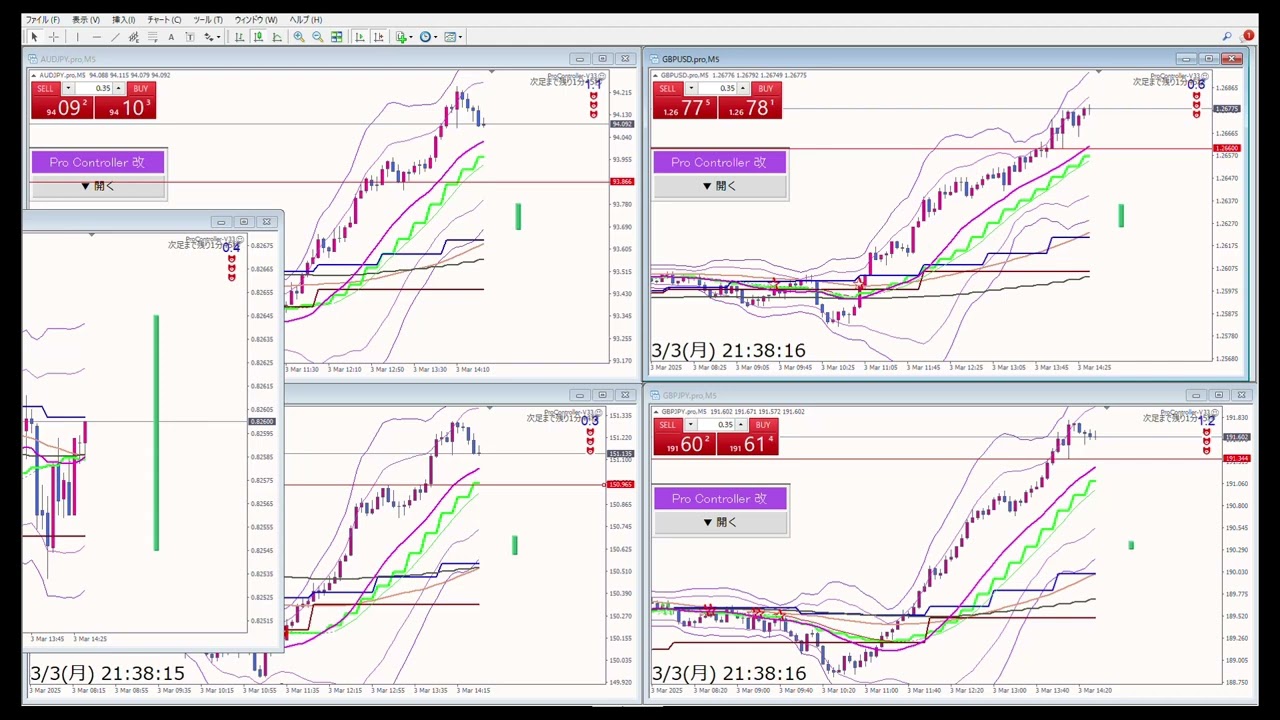Select the crosshair tool in toolbar
The height and width of the screenshot is (720, 1280).
point(53,37)
